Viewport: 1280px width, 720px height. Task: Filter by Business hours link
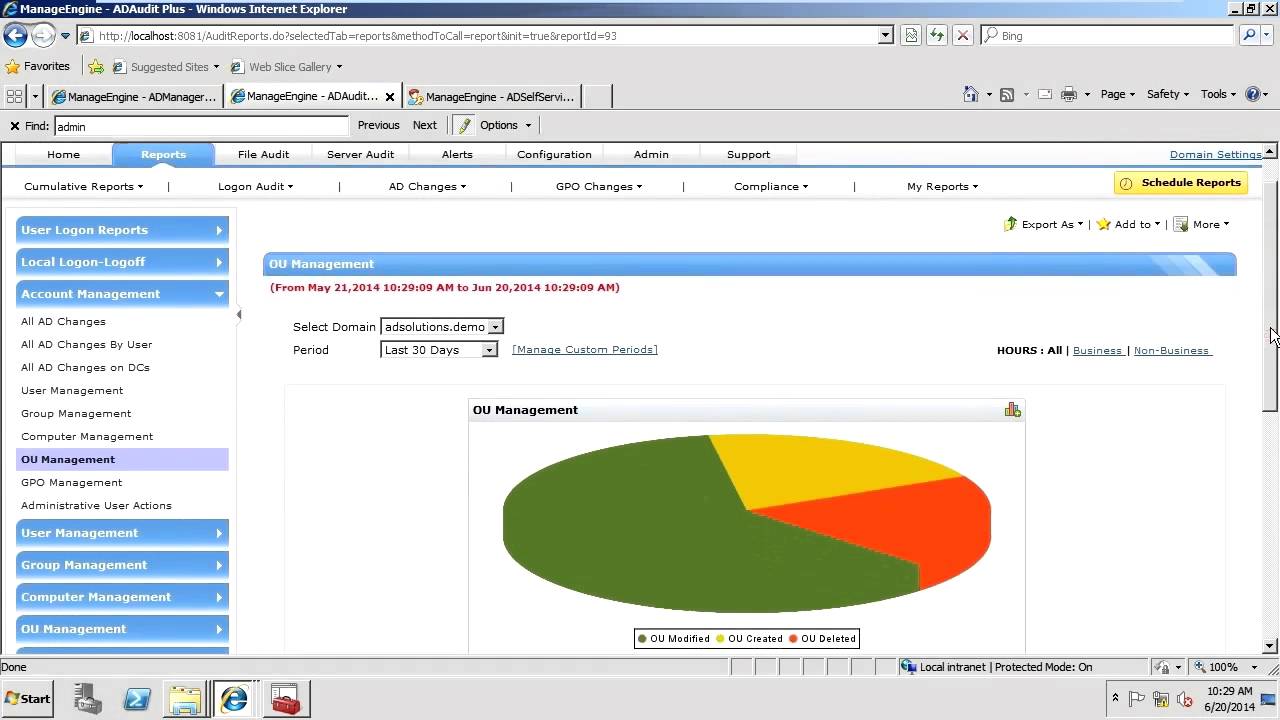click(1097, 350)
